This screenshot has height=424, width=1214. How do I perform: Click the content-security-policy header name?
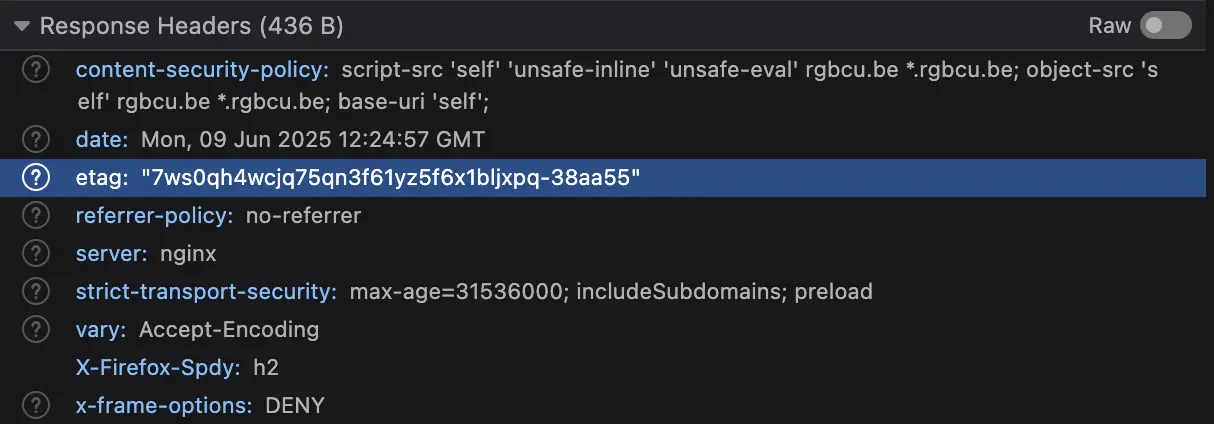203,72
